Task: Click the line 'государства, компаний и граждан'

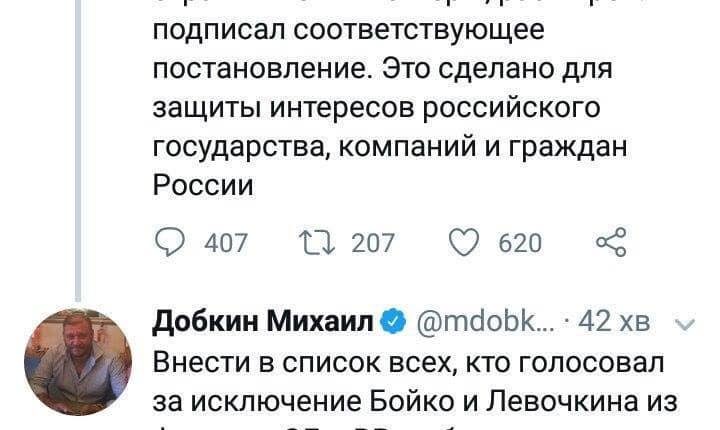Action: (x=390, y=147)
